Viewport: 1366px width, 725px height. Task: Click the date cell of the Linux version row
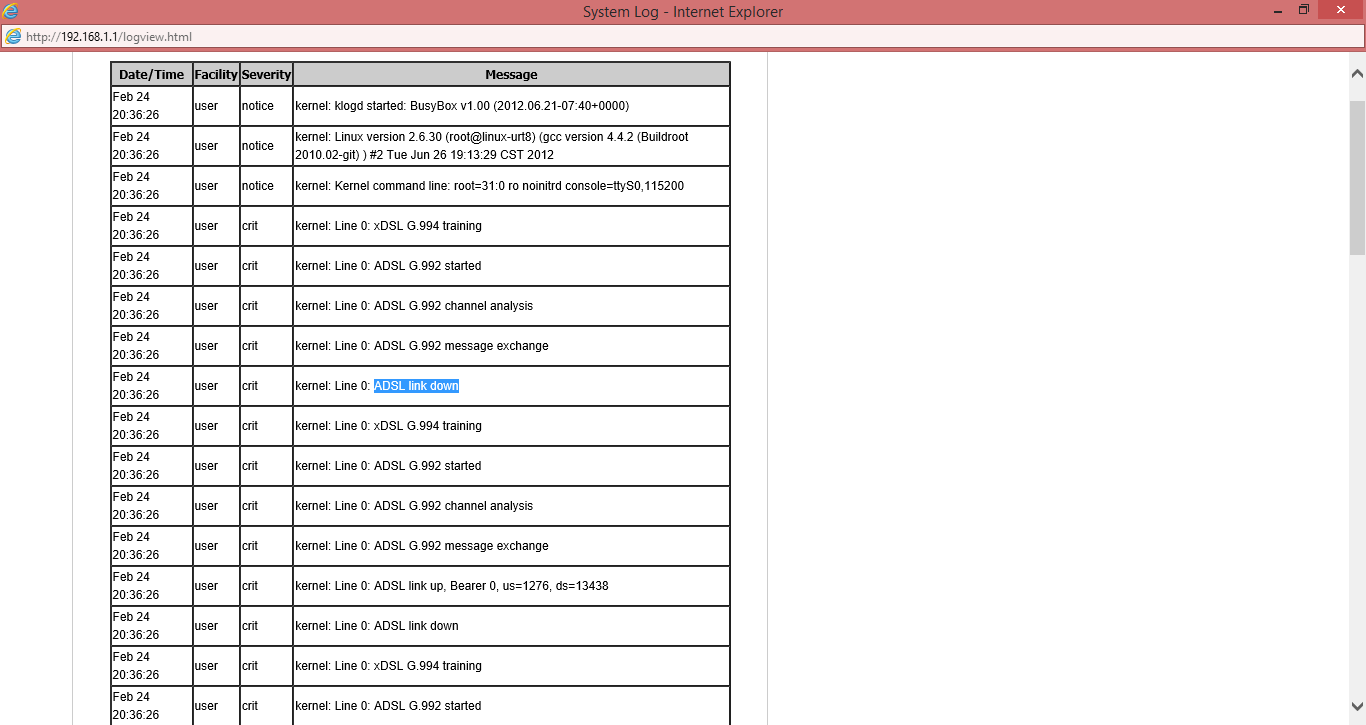click(152, 146)
